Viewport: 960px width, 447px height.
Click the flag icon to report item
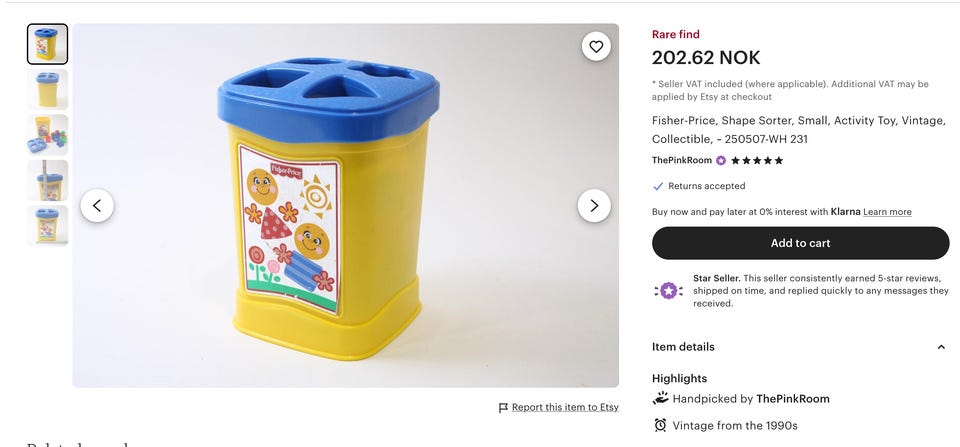[x=503, y=408]
